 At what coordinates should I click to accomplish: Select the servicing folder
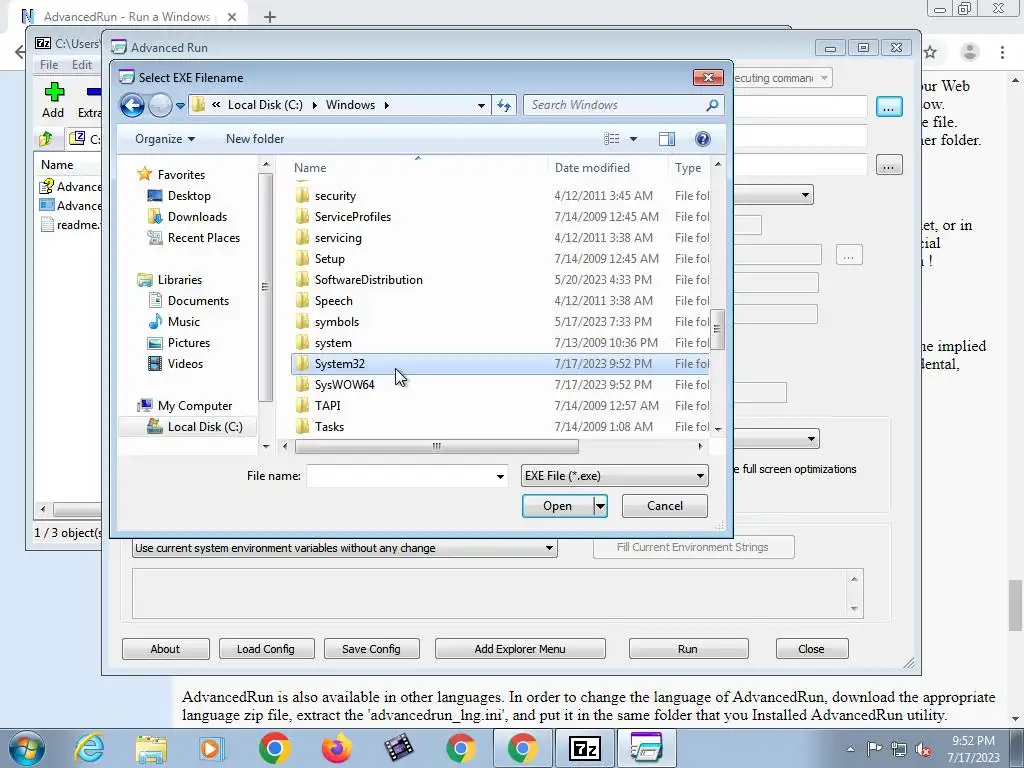coord(338,238)
